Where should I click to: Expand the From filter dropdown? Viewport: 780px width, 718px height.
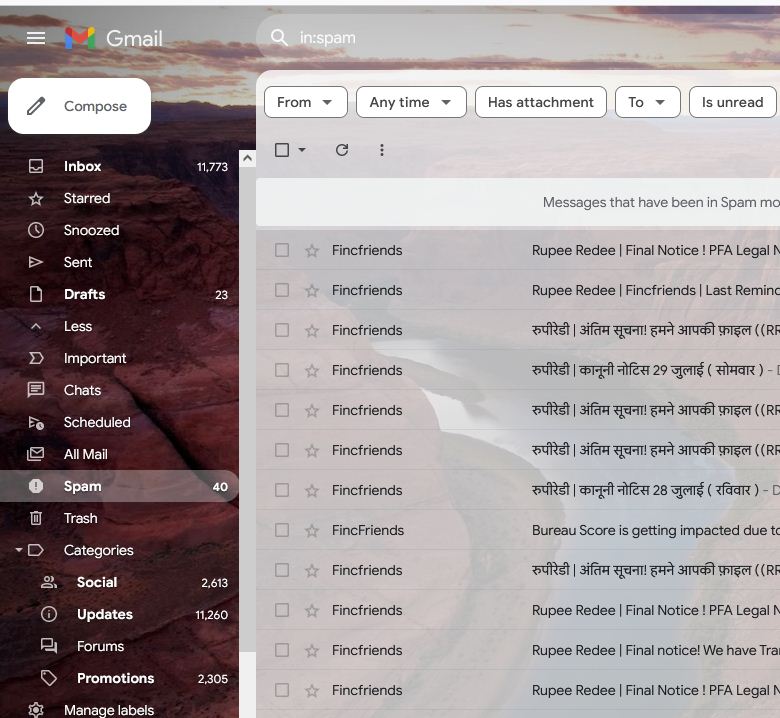click(305, 102)
